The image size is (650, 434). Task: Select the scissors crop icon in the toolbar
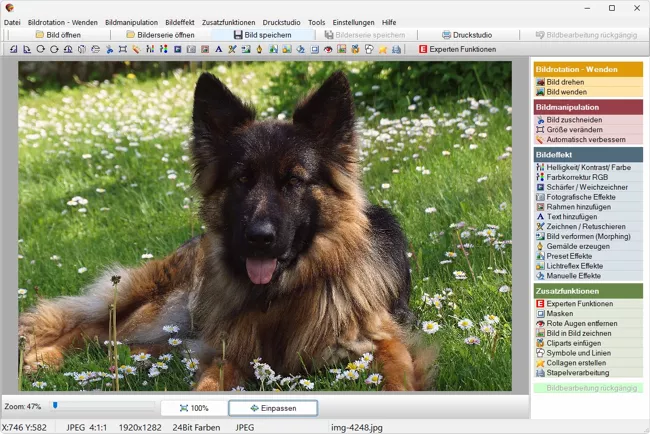point(109,49)
